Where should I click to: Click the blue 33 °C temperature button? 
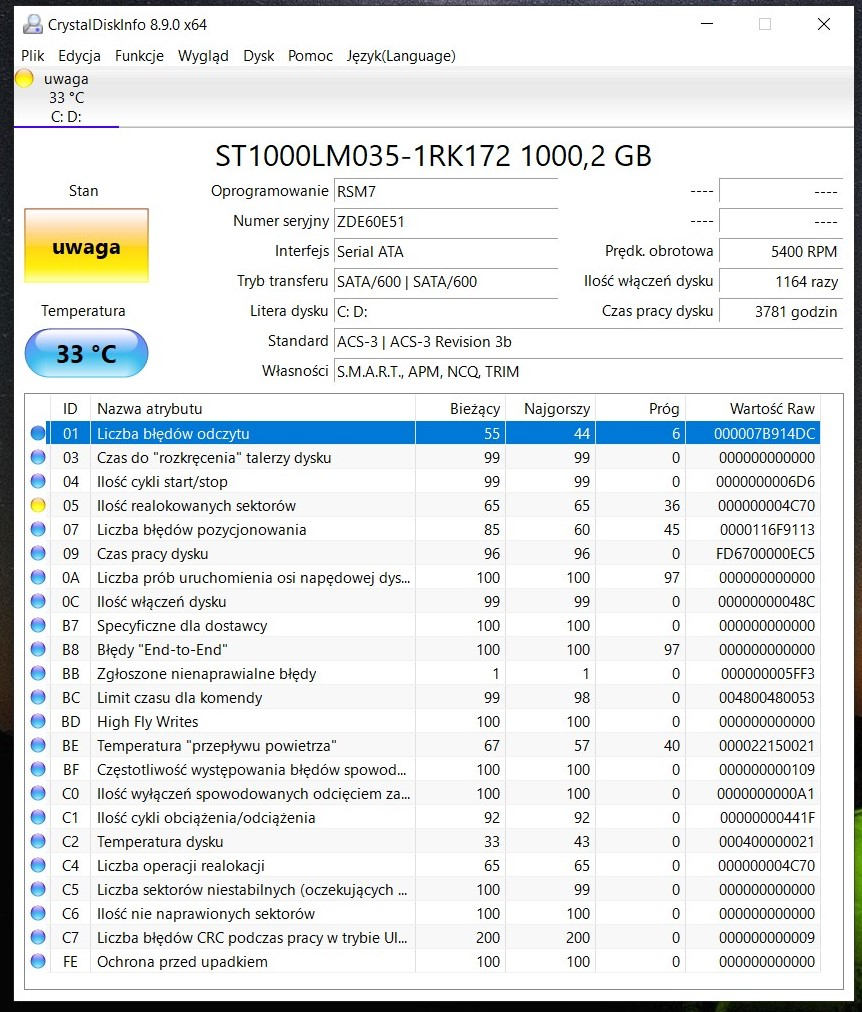[85, 353]
